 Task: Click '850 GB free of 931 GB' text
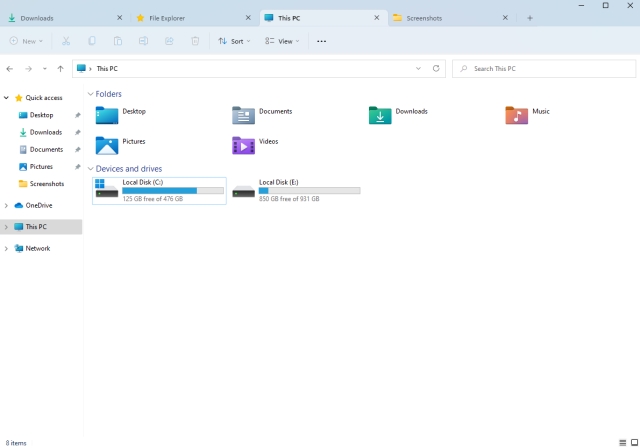click(289, 199)
